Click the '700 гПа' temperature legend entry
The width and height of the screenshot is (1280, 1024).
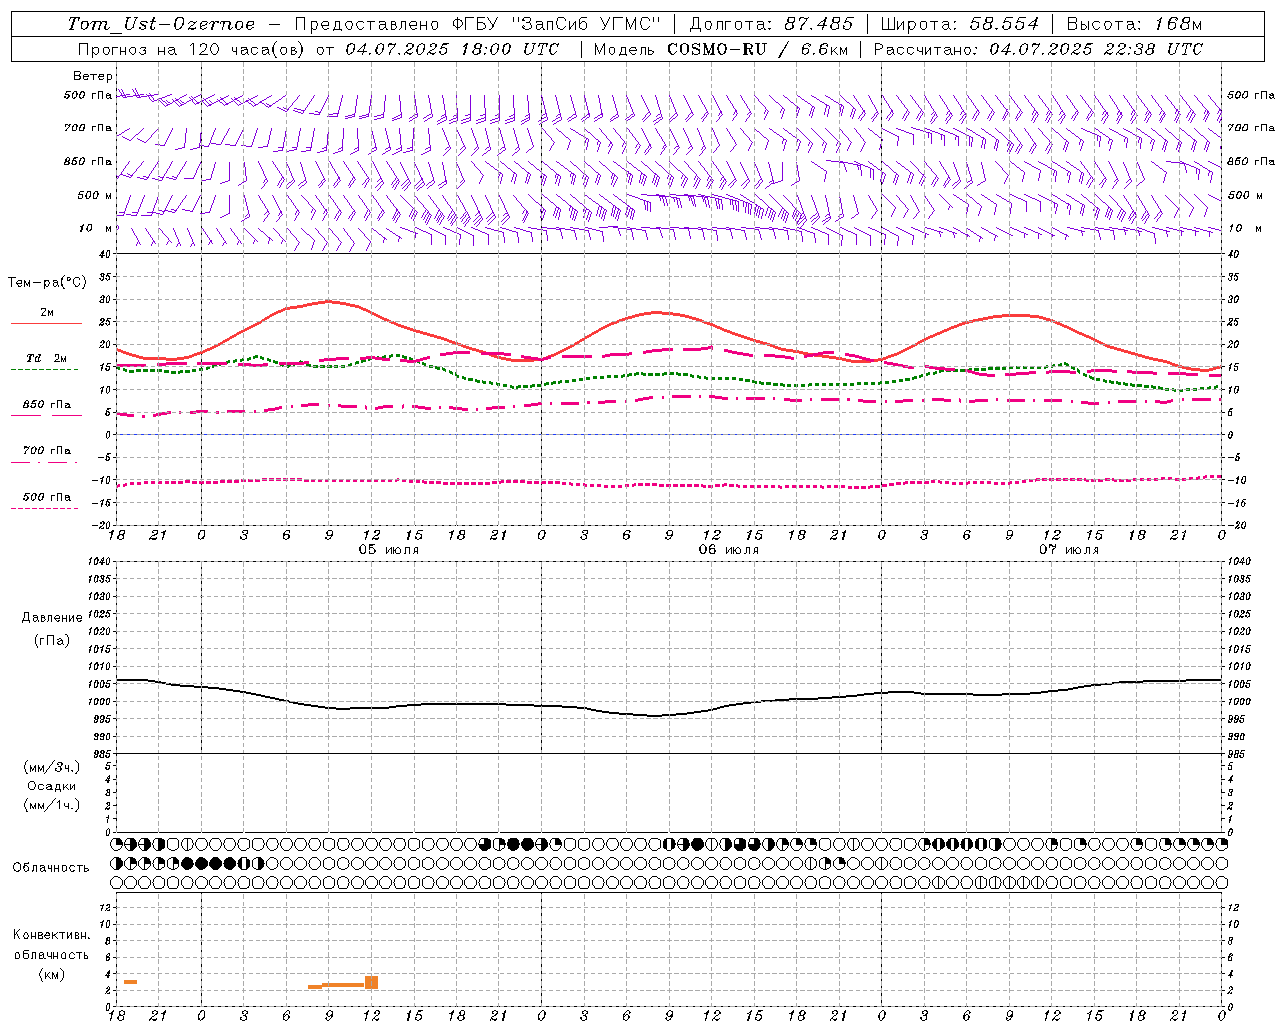[x=47, y=450]
